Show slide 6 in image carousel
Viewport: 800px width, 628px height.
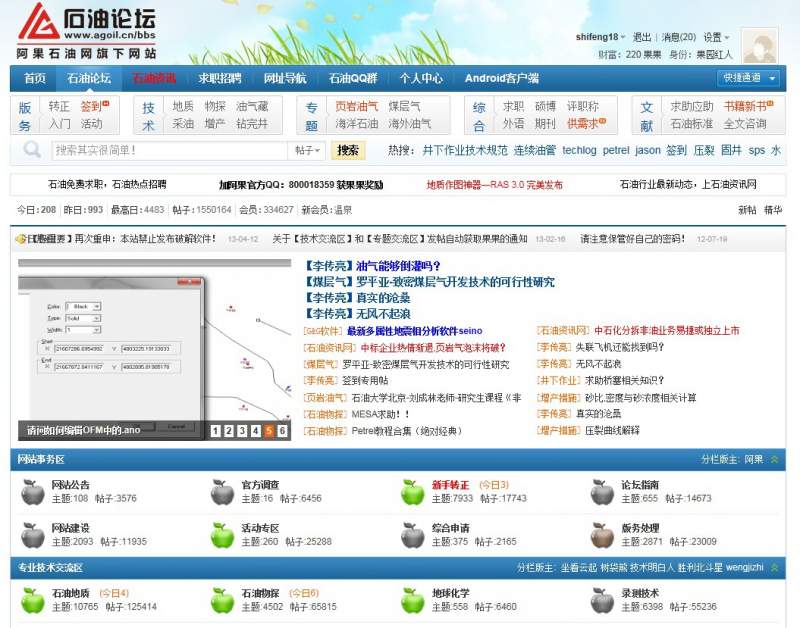(x=282, y=431)
